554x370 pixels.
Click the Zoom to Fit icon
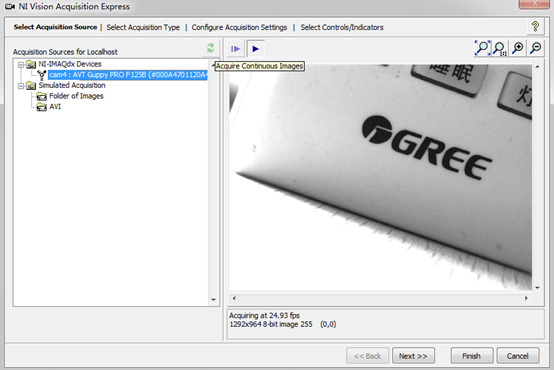[x=482, y=48]
